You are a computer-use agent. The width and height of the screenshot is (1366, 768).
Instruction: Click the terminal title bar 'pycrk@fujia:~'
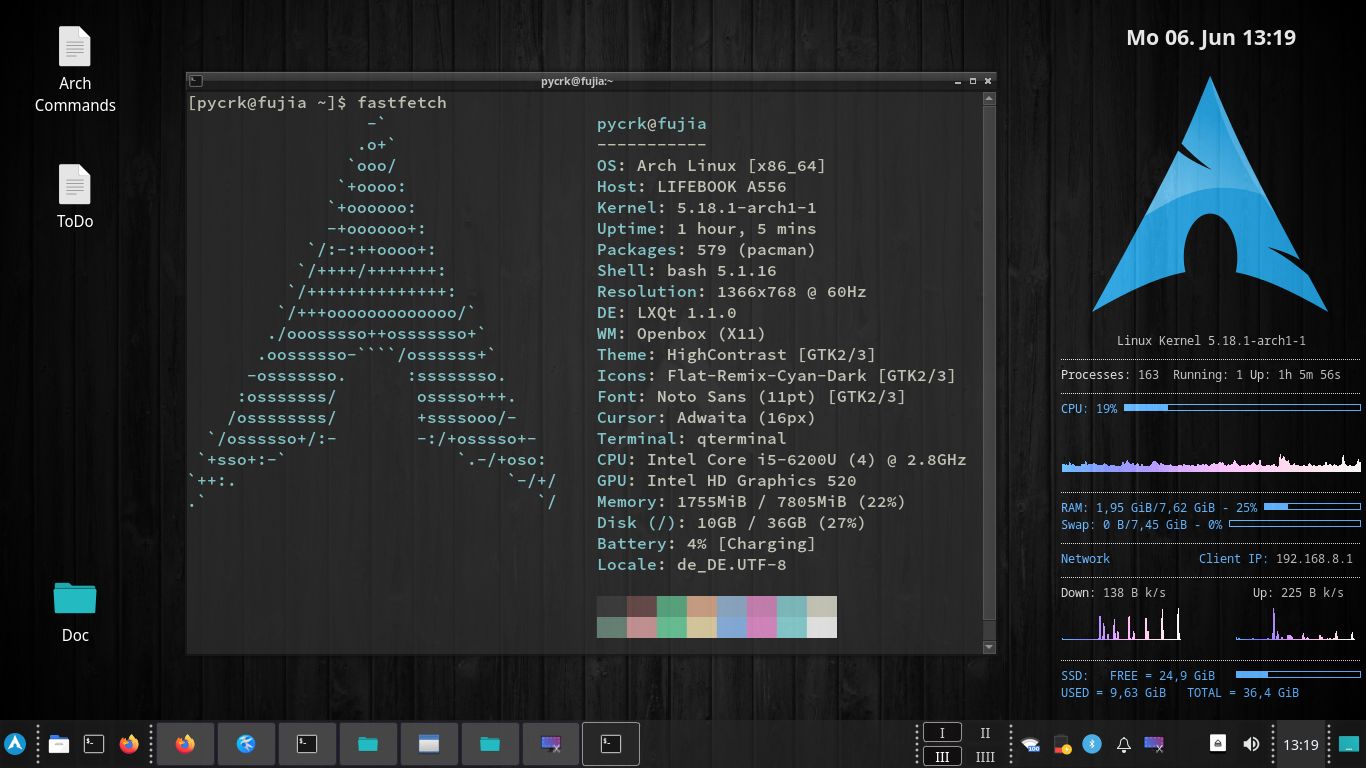click(x=577, y=81)
